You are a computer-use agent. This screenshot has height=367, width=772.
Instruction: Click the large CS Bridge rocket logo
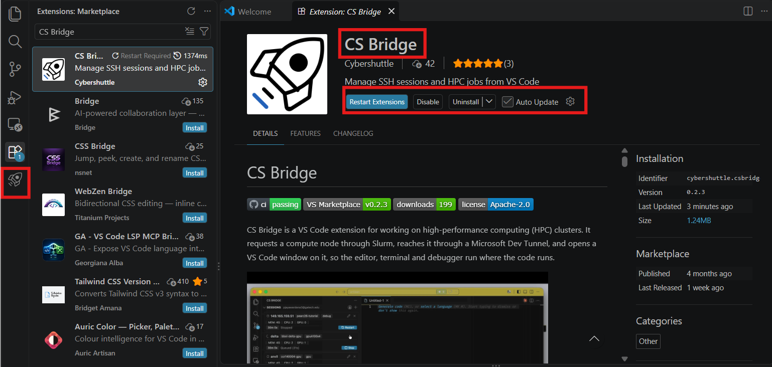287,74
